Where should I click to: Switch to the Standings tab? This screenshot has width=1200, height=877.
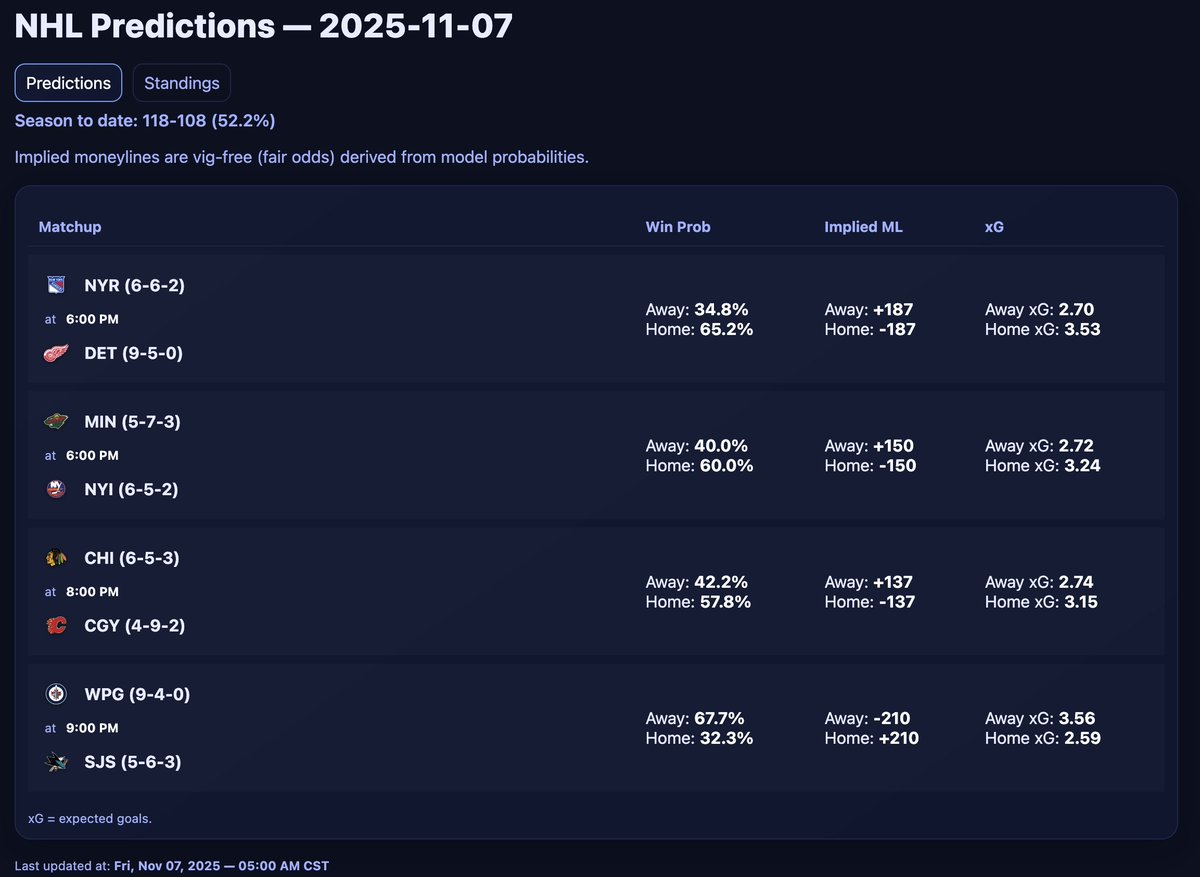pyautogui.click(x=182, y=83)
